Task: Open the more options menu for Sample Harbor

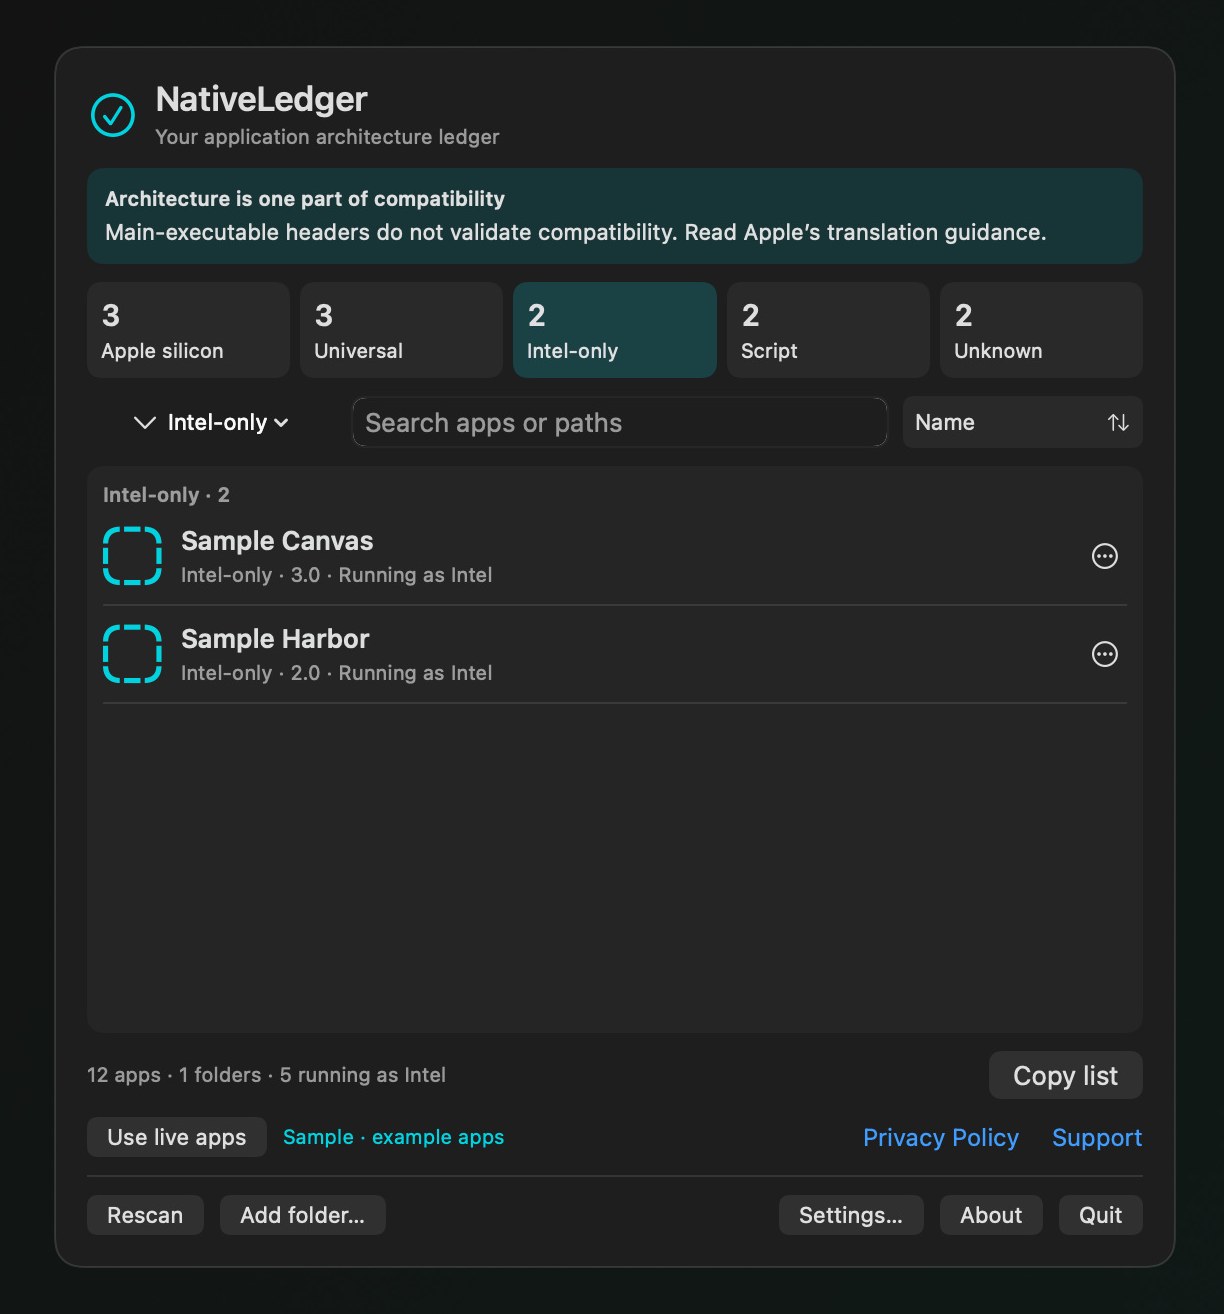Action: (x=1104, y=654)
